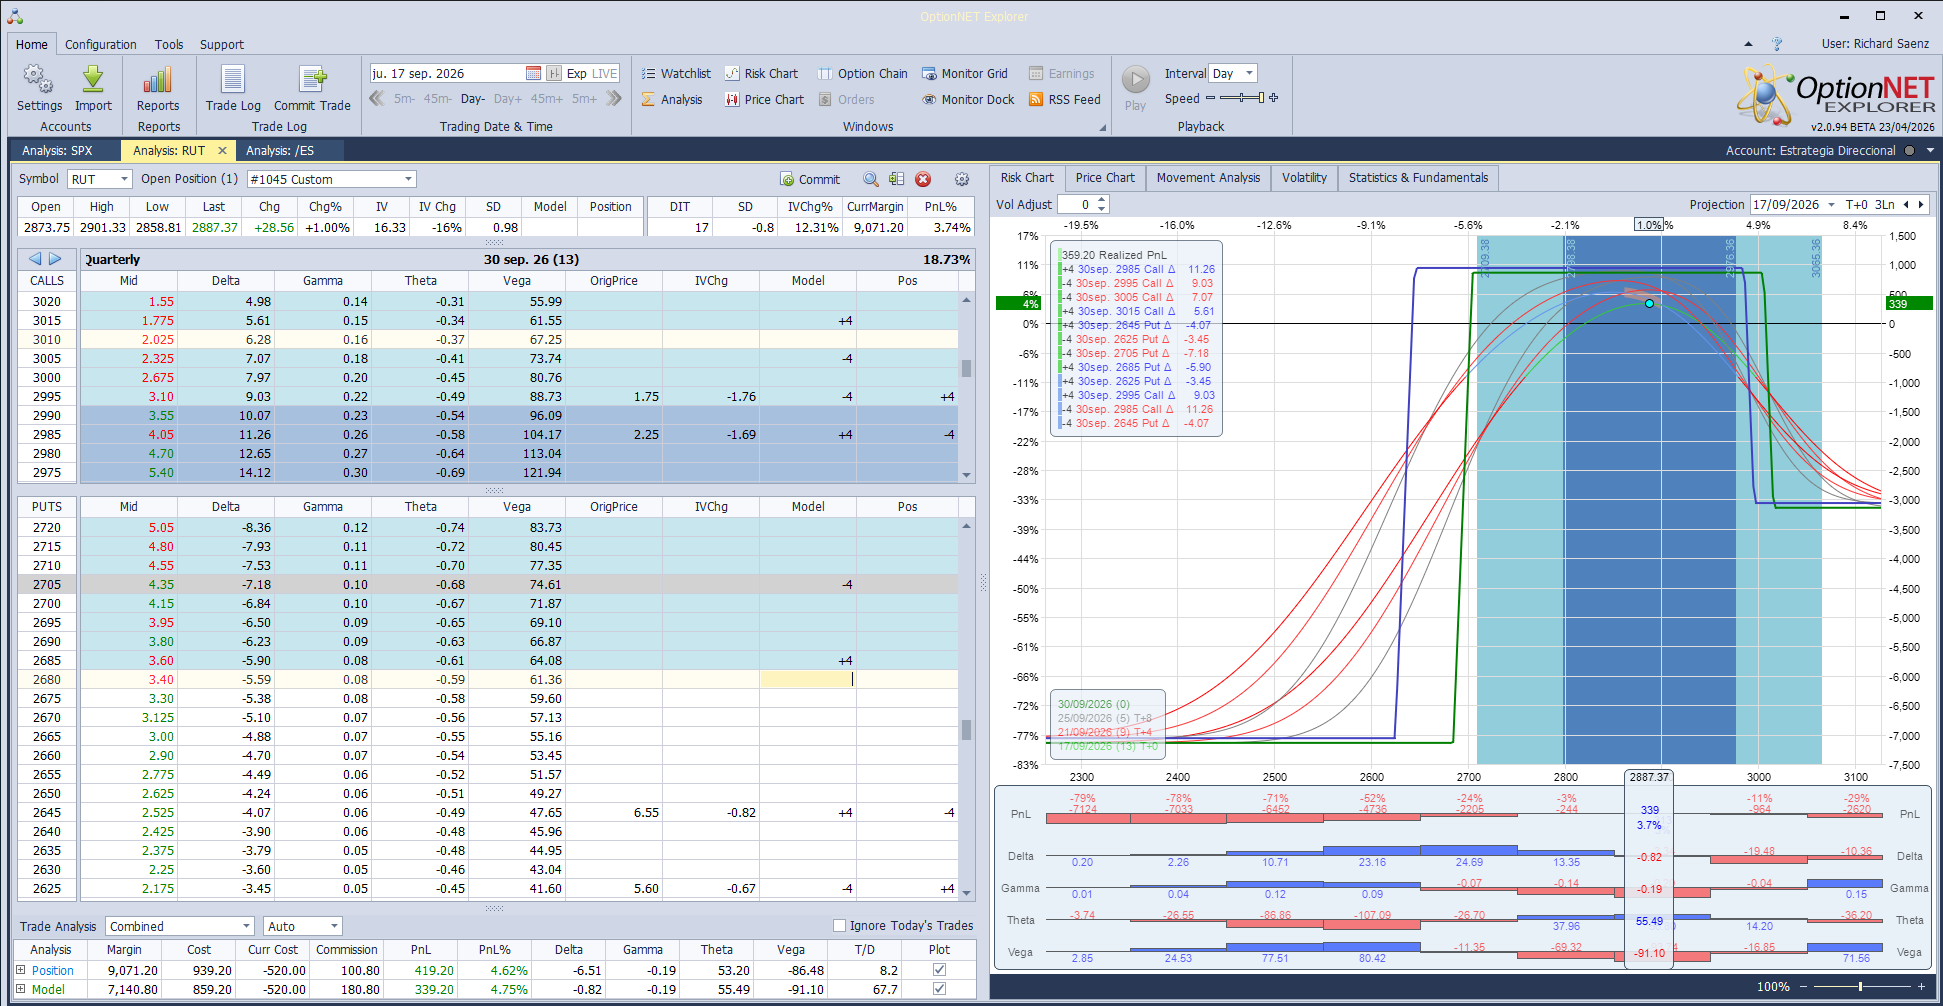Click the magnifier search icon near Commit
The height and width of the screenshot is (1006, 1943).
coord(871,179)
